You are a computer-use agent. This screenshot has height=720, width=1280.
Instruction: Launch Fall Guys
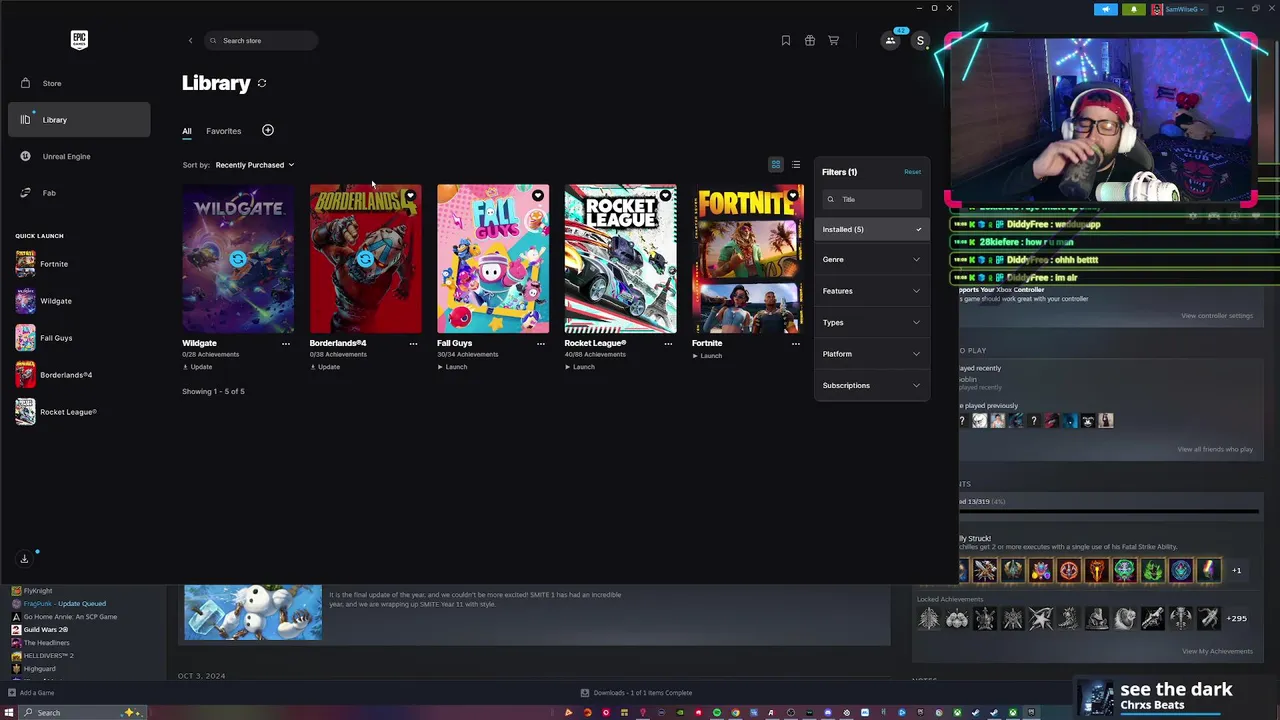[452, 367]
